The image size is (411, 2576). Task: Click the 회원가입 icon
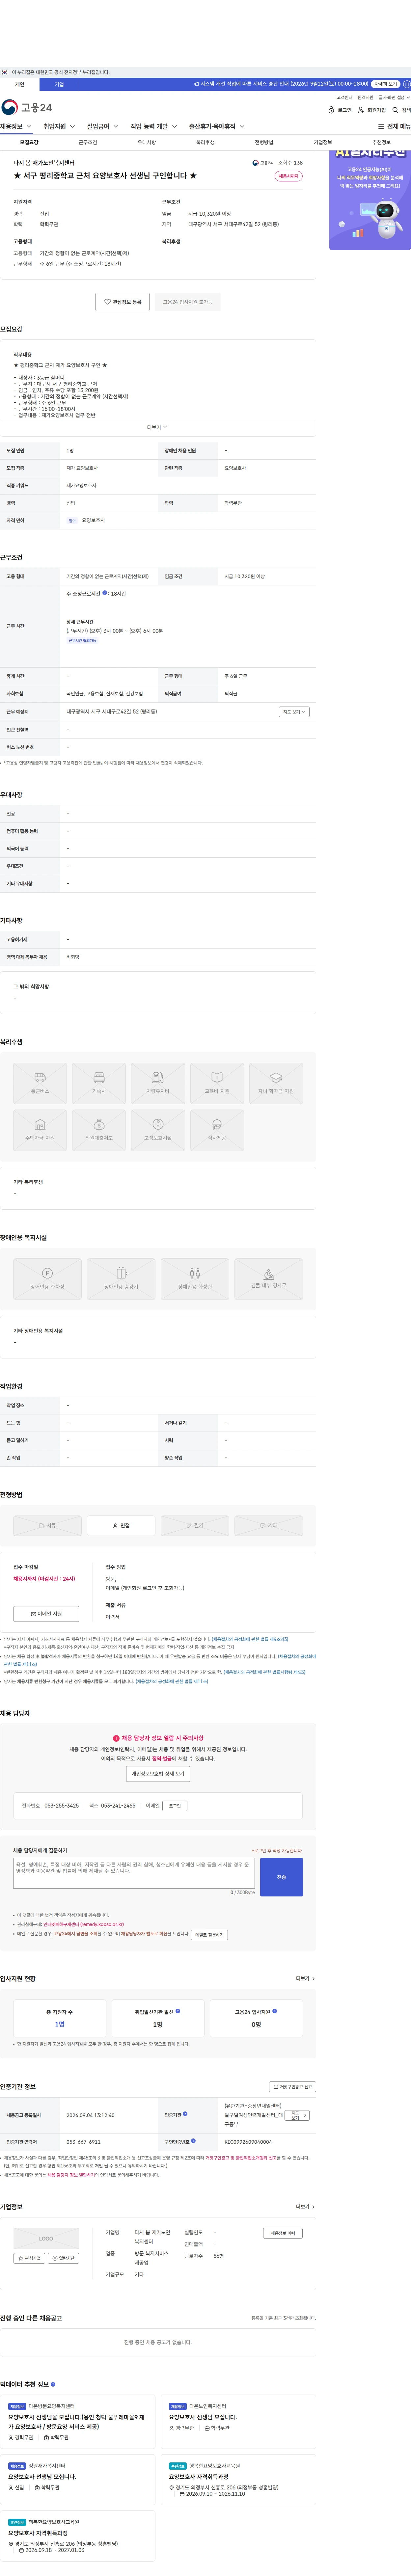(361, 110)
